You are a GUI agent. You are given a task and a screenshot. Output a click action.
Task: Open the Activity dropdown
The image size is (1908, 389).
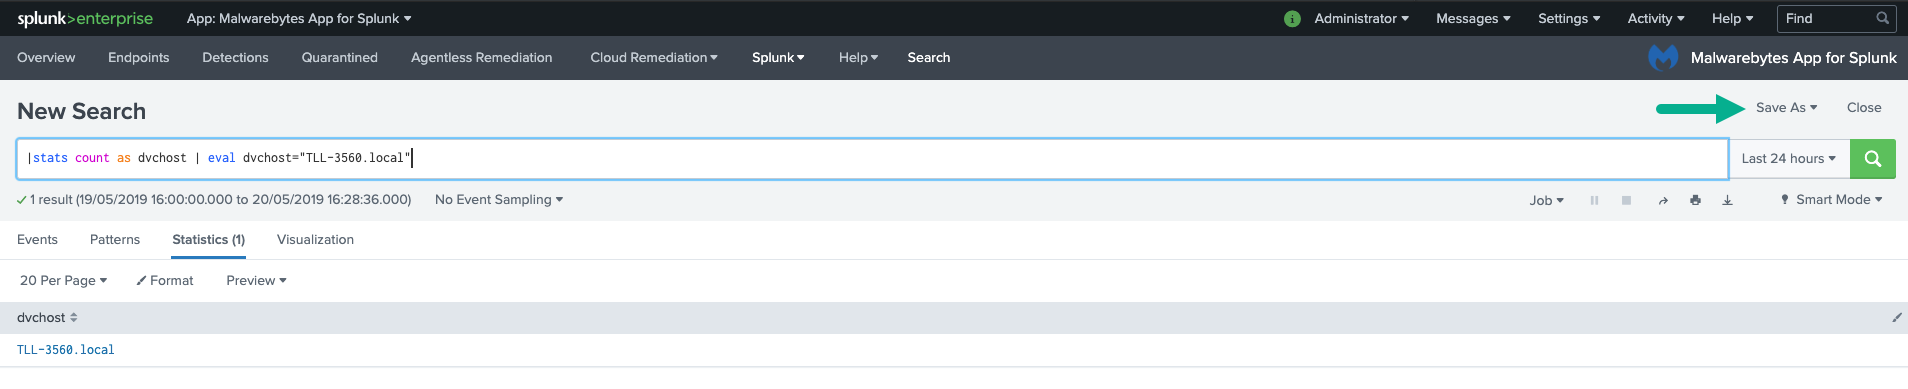point(1656,18)
